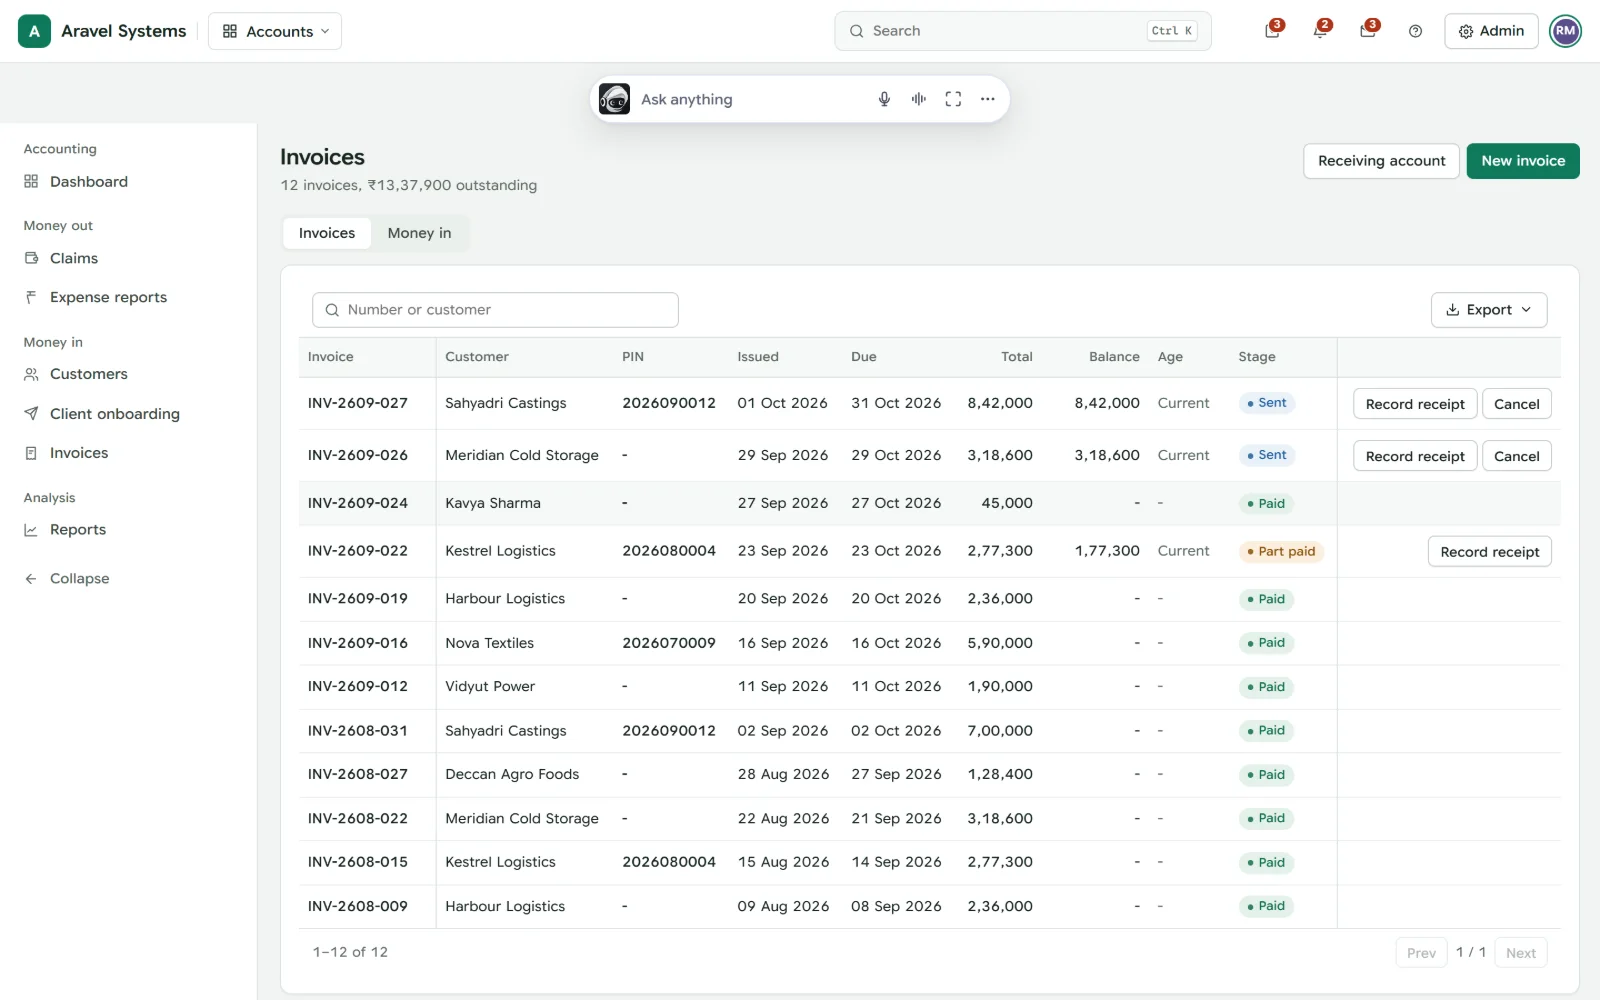
Task: Open the RM user avatar menu
Action: [x=1565, y=31]
